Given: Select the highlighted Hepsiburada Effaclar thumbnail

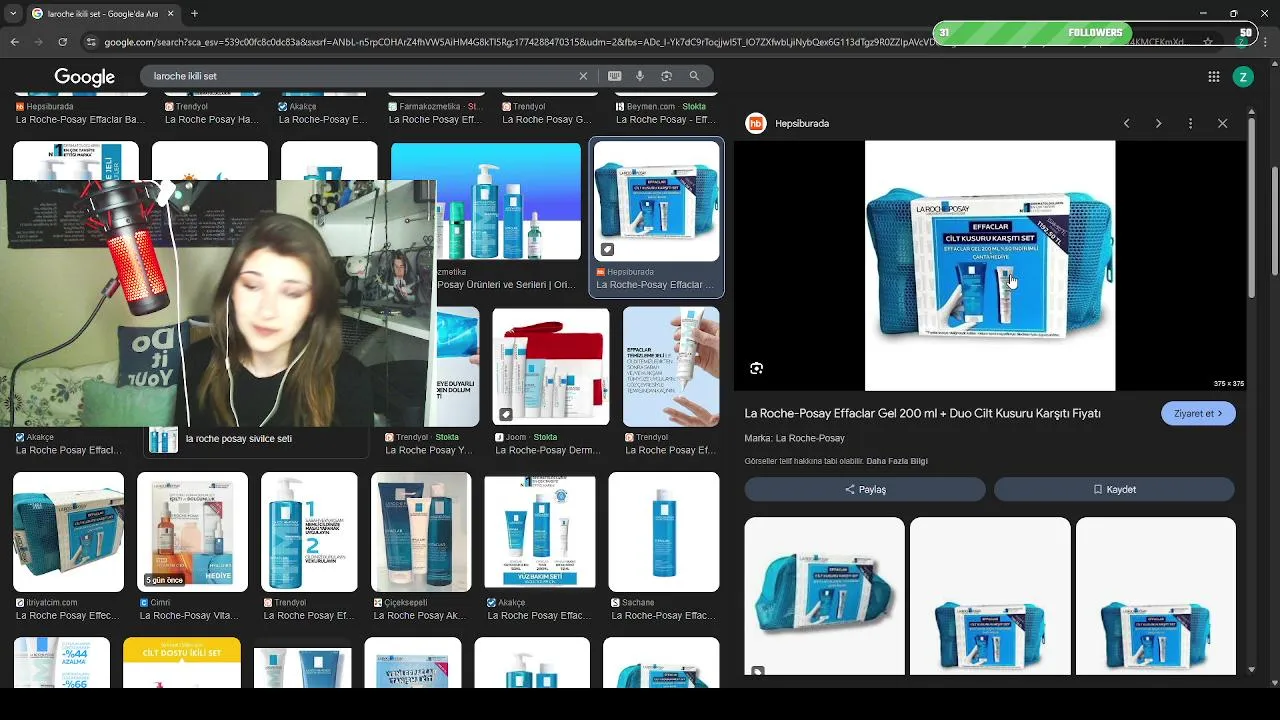Looking at the screenshot, I should [x=656, y=201].
